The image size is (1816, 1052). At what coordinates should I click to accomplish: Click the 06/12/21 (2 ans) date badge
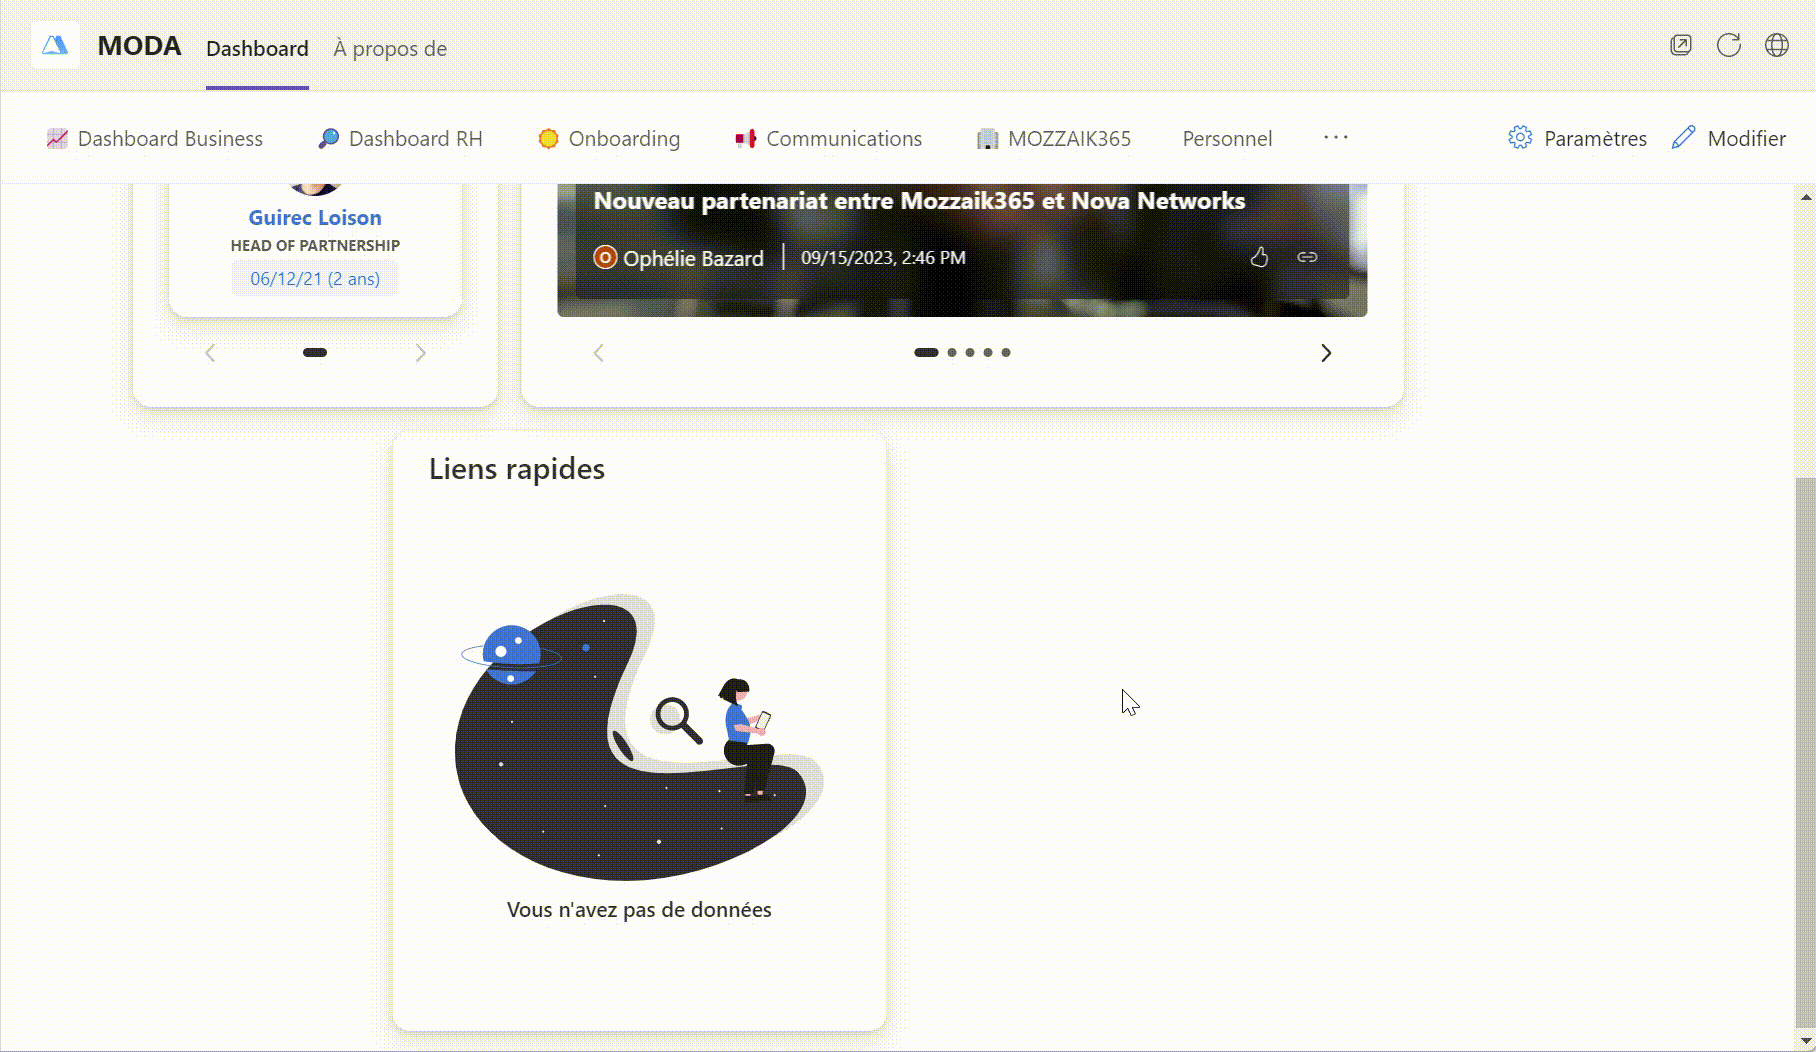click(315, 279)
